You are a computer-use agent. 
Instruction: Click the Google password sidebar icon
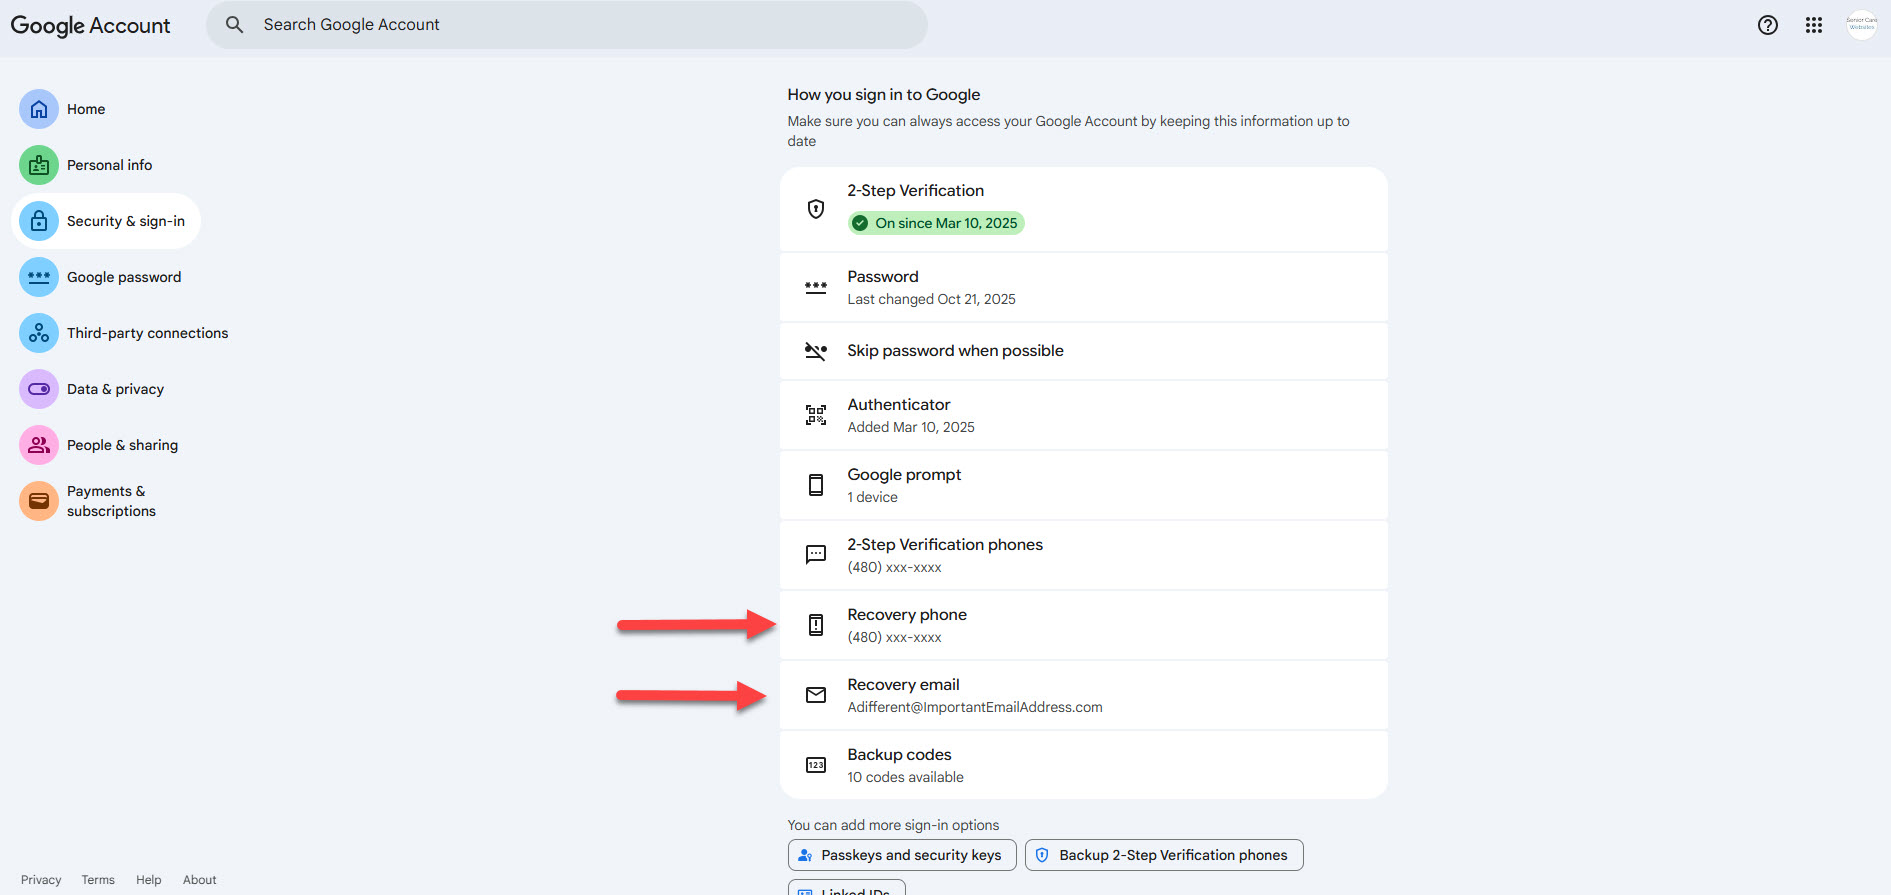pos(39,277)
